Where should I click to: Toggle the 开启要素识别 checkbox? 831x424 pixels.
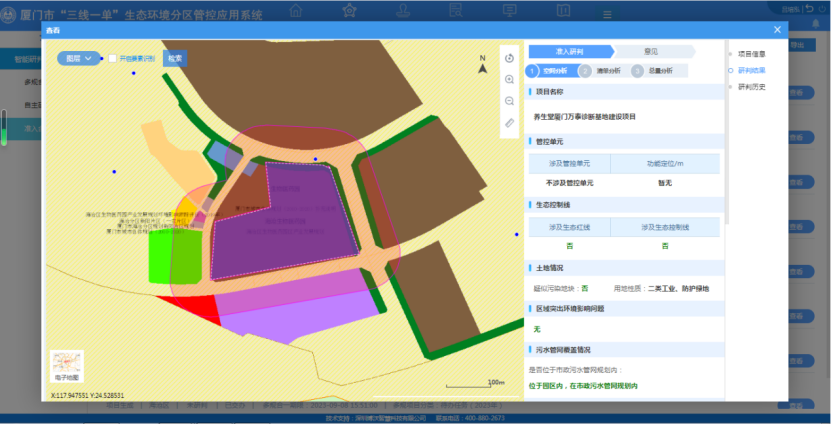113,59
